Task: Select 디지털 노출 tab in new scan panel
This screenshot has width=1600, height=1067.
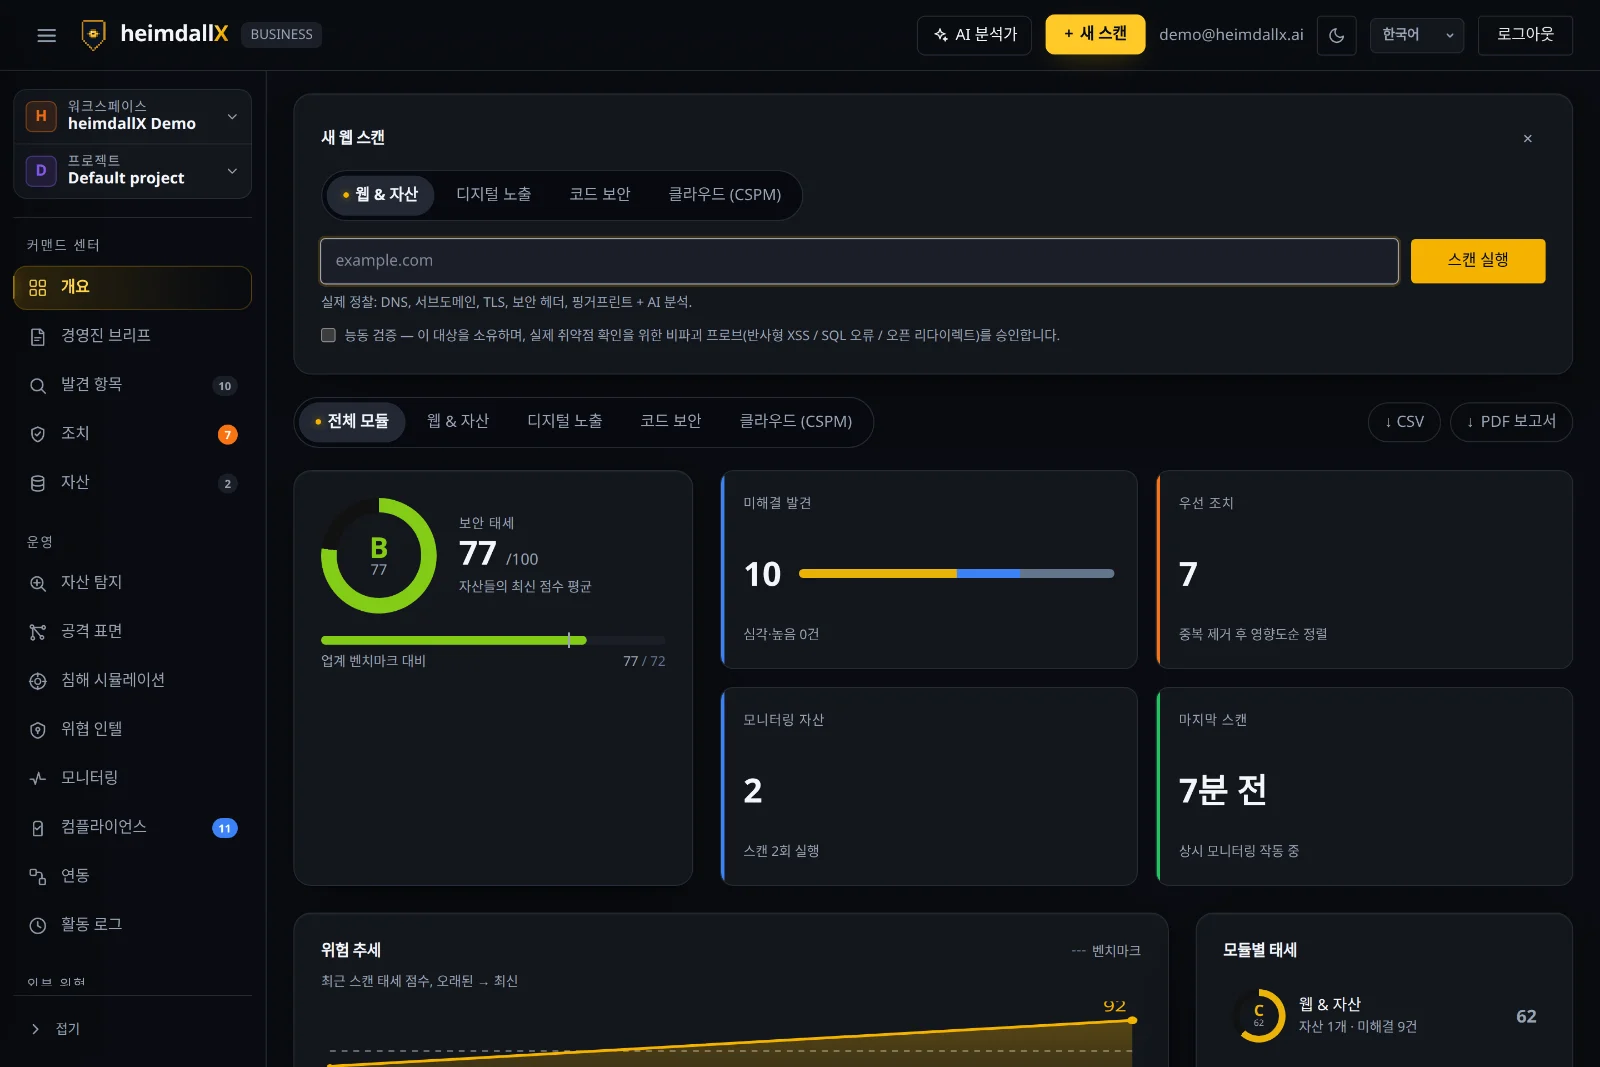Action: point(494,194)
